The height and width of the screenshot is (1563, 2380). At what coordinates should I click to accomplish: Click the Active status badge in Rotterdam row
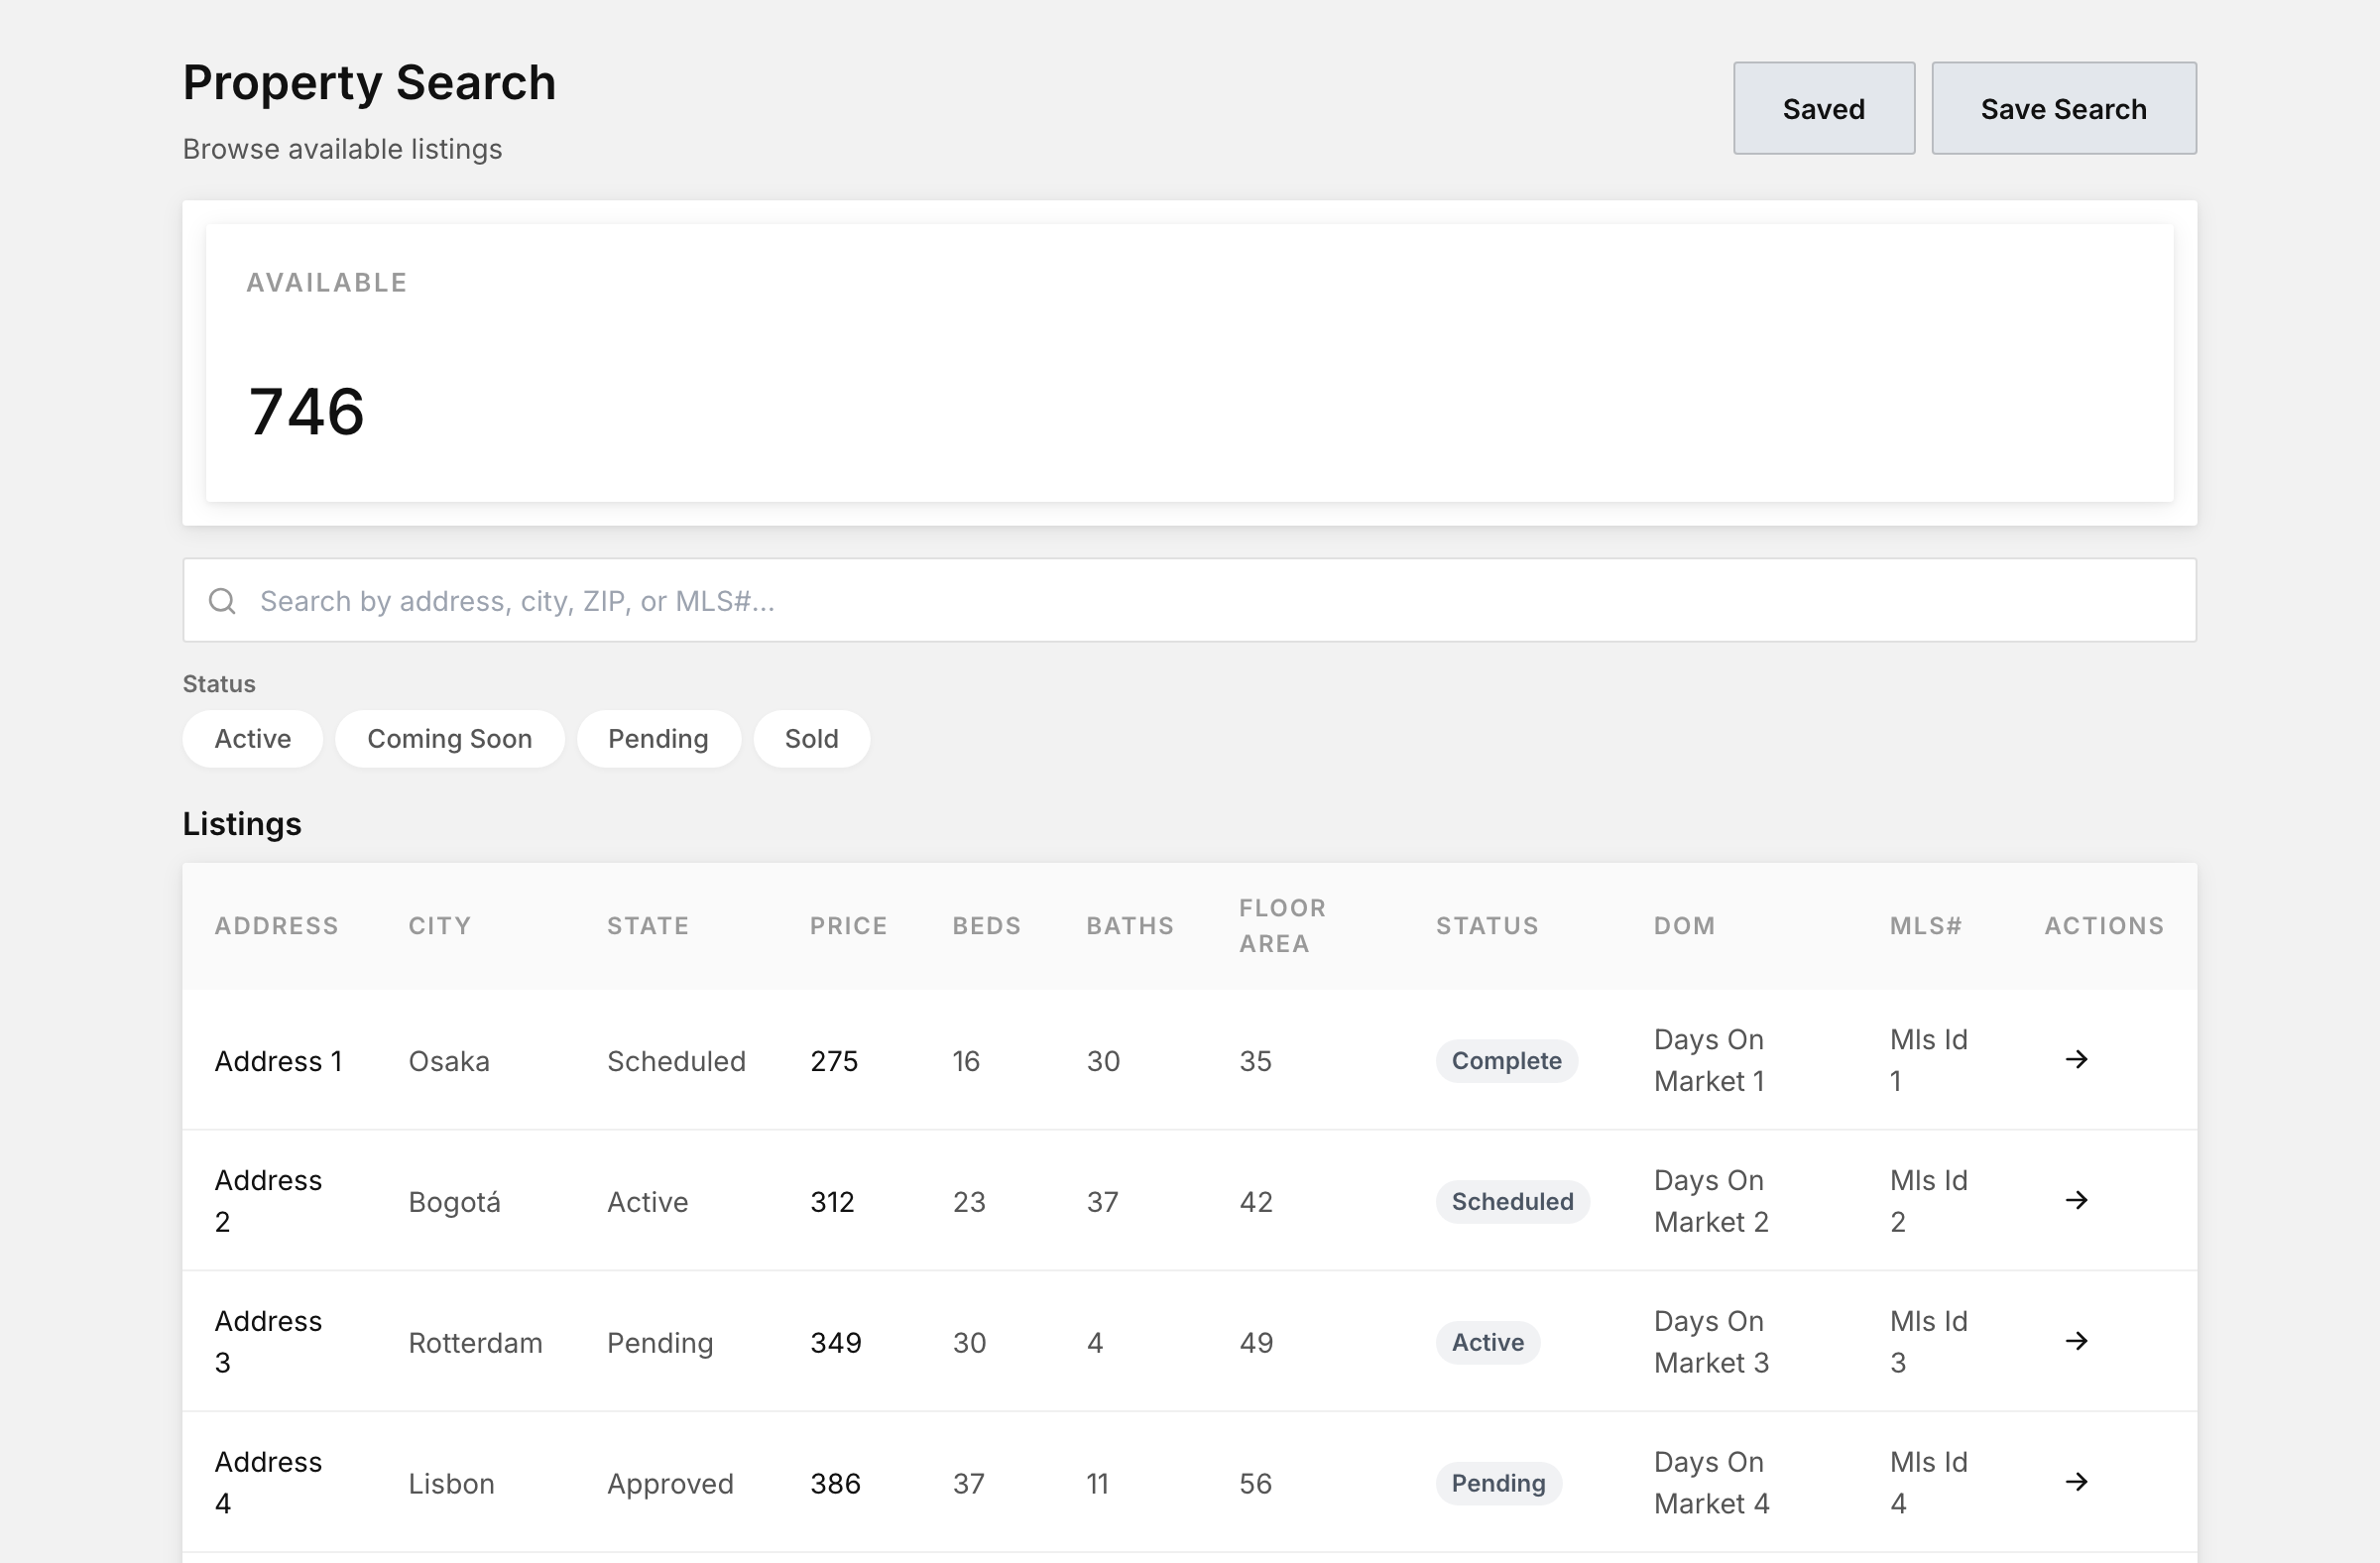tap(1488, 1343)
